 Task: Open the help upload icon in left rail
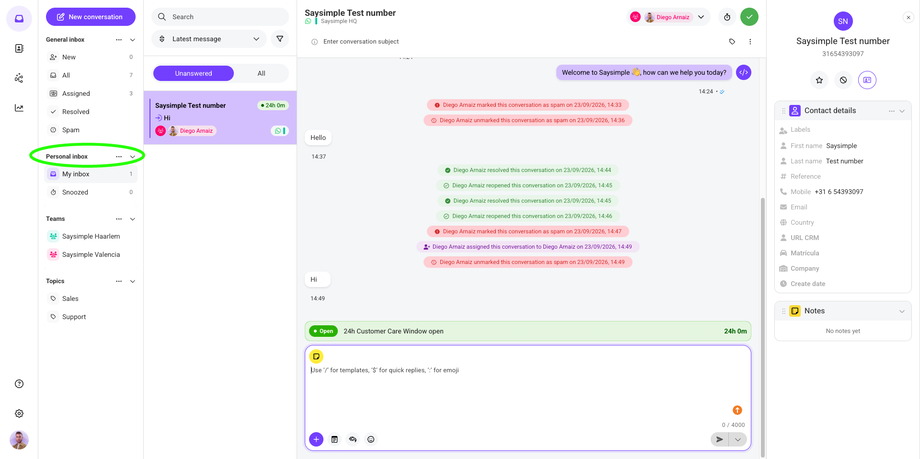[19, 384]
